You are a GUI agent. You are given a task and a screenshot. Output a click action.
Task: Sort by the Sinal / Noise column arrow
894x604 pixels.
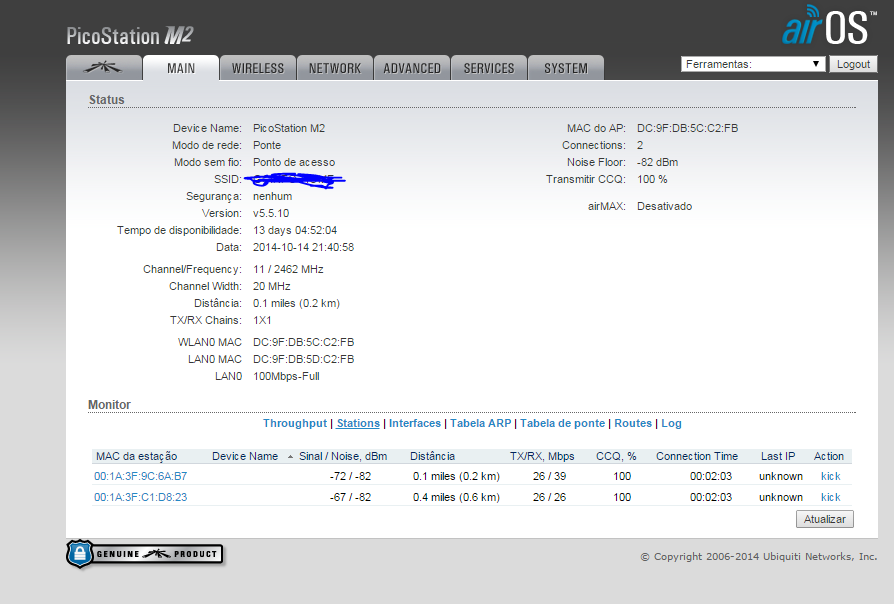291,457
